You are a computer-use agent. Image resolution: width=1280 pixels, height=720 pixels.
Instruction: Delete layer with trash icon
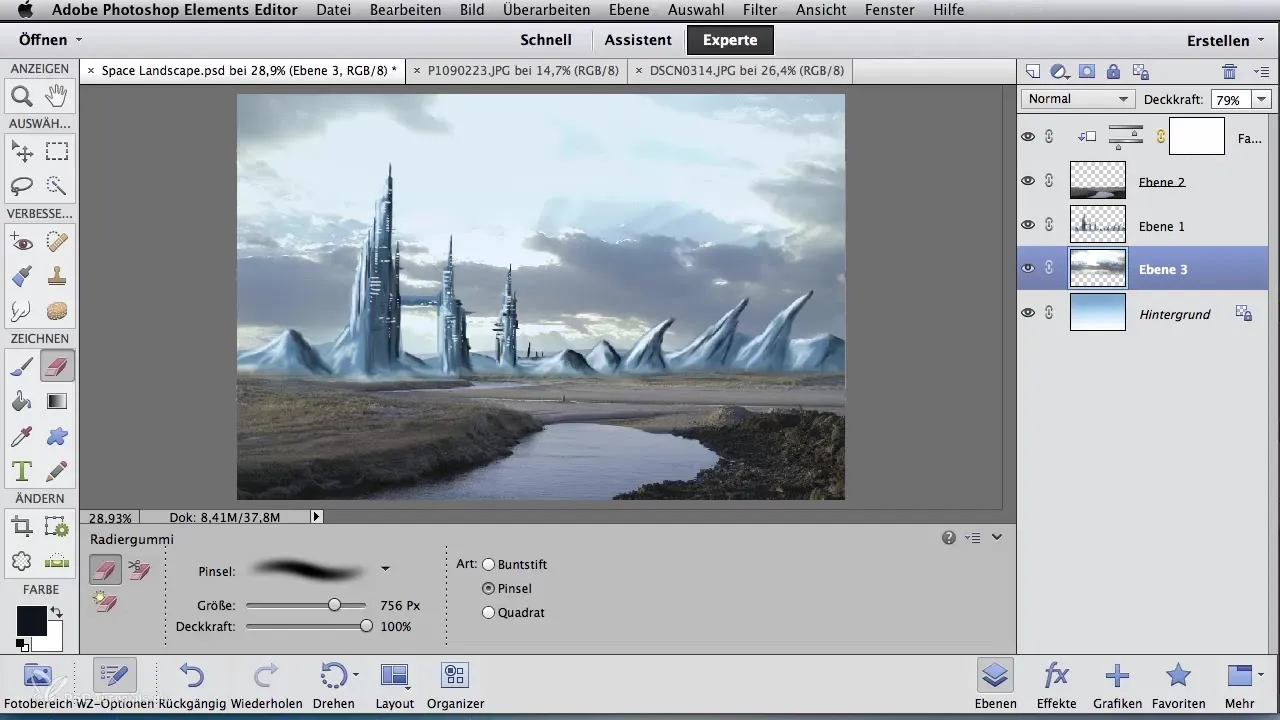point(1230,71)
